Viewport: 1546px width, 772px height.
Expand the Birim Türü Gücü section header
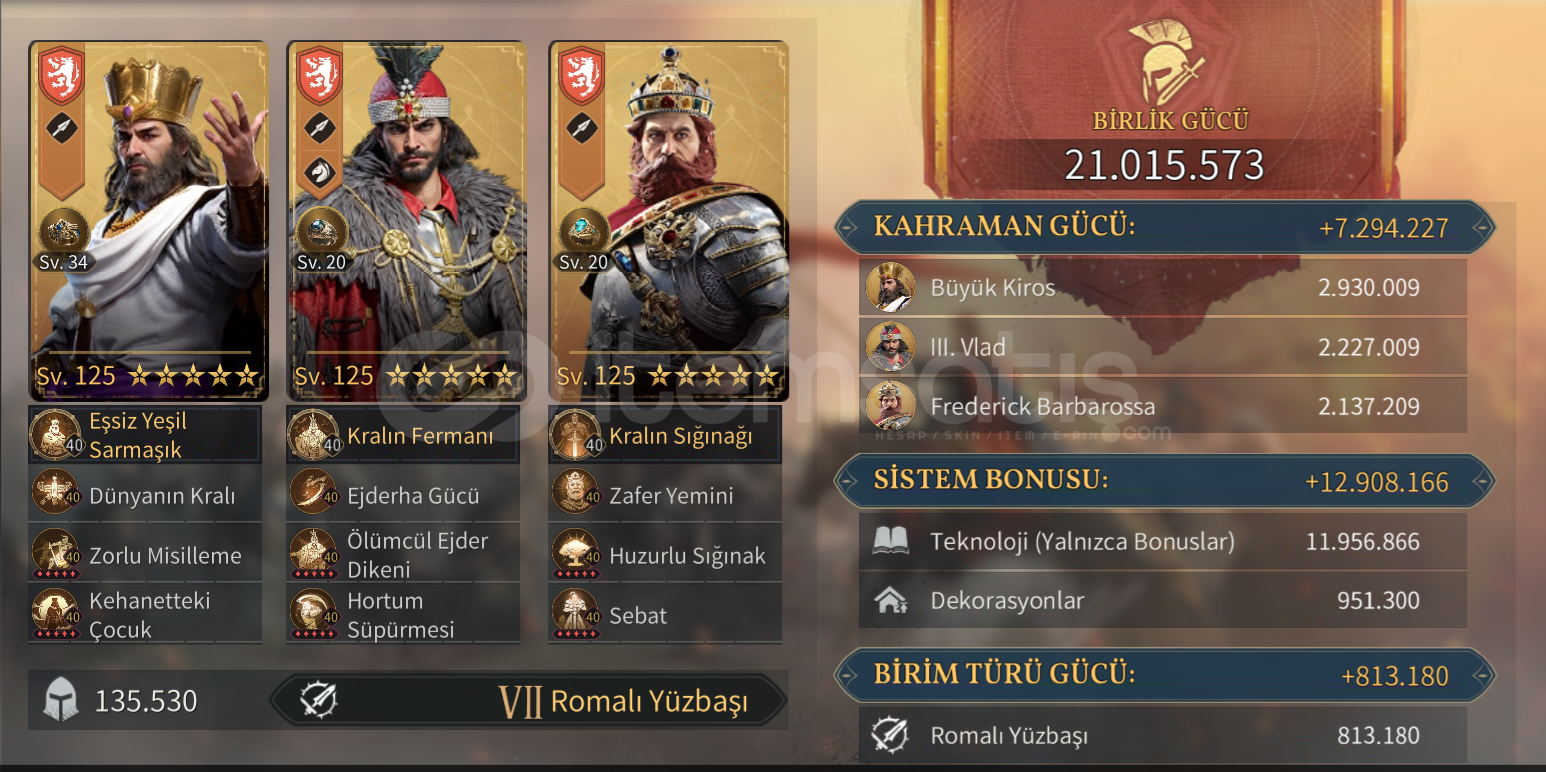(x=1165, y=675)
